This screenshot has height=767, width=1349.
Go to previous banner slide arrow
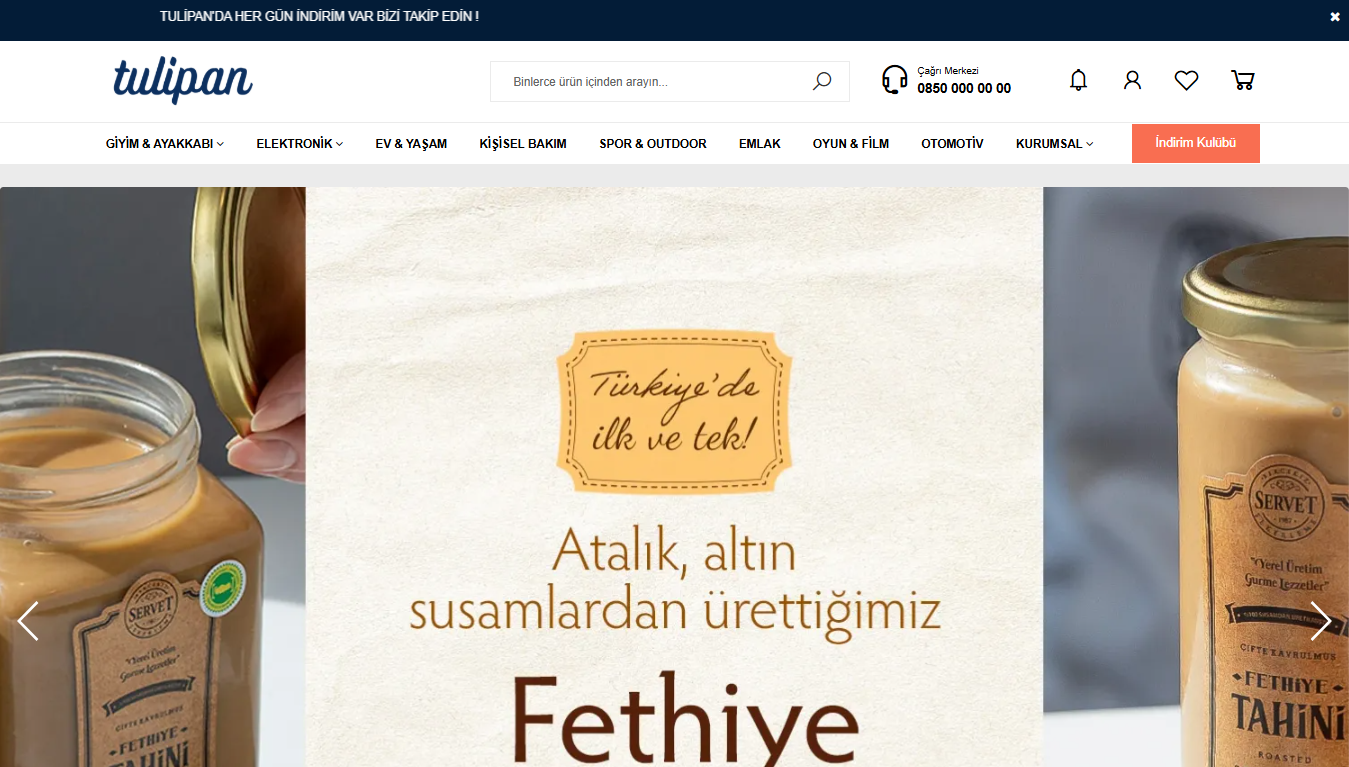click(28, 621)
